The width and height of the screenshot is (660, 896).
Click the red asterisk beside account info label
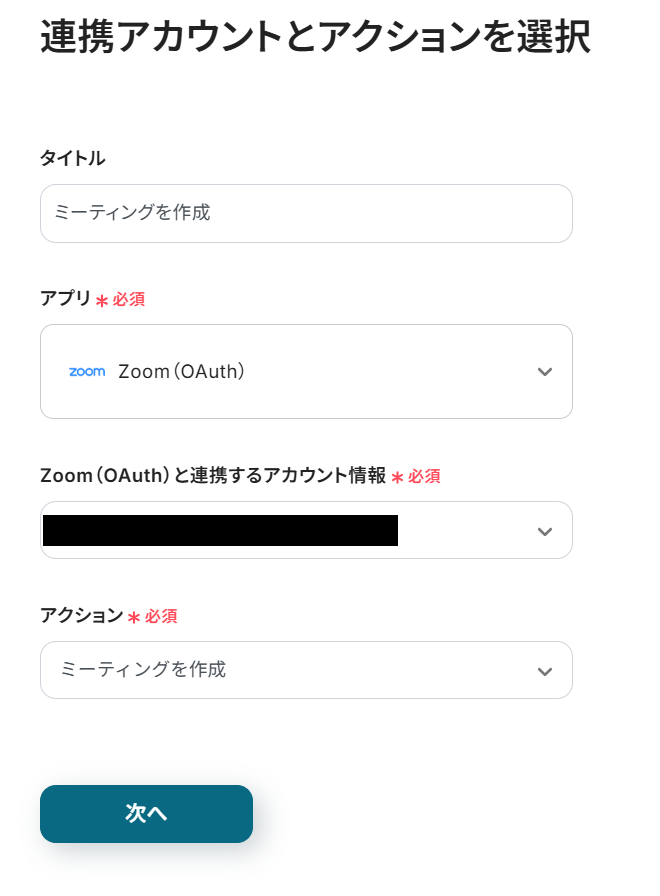[397, 478]
